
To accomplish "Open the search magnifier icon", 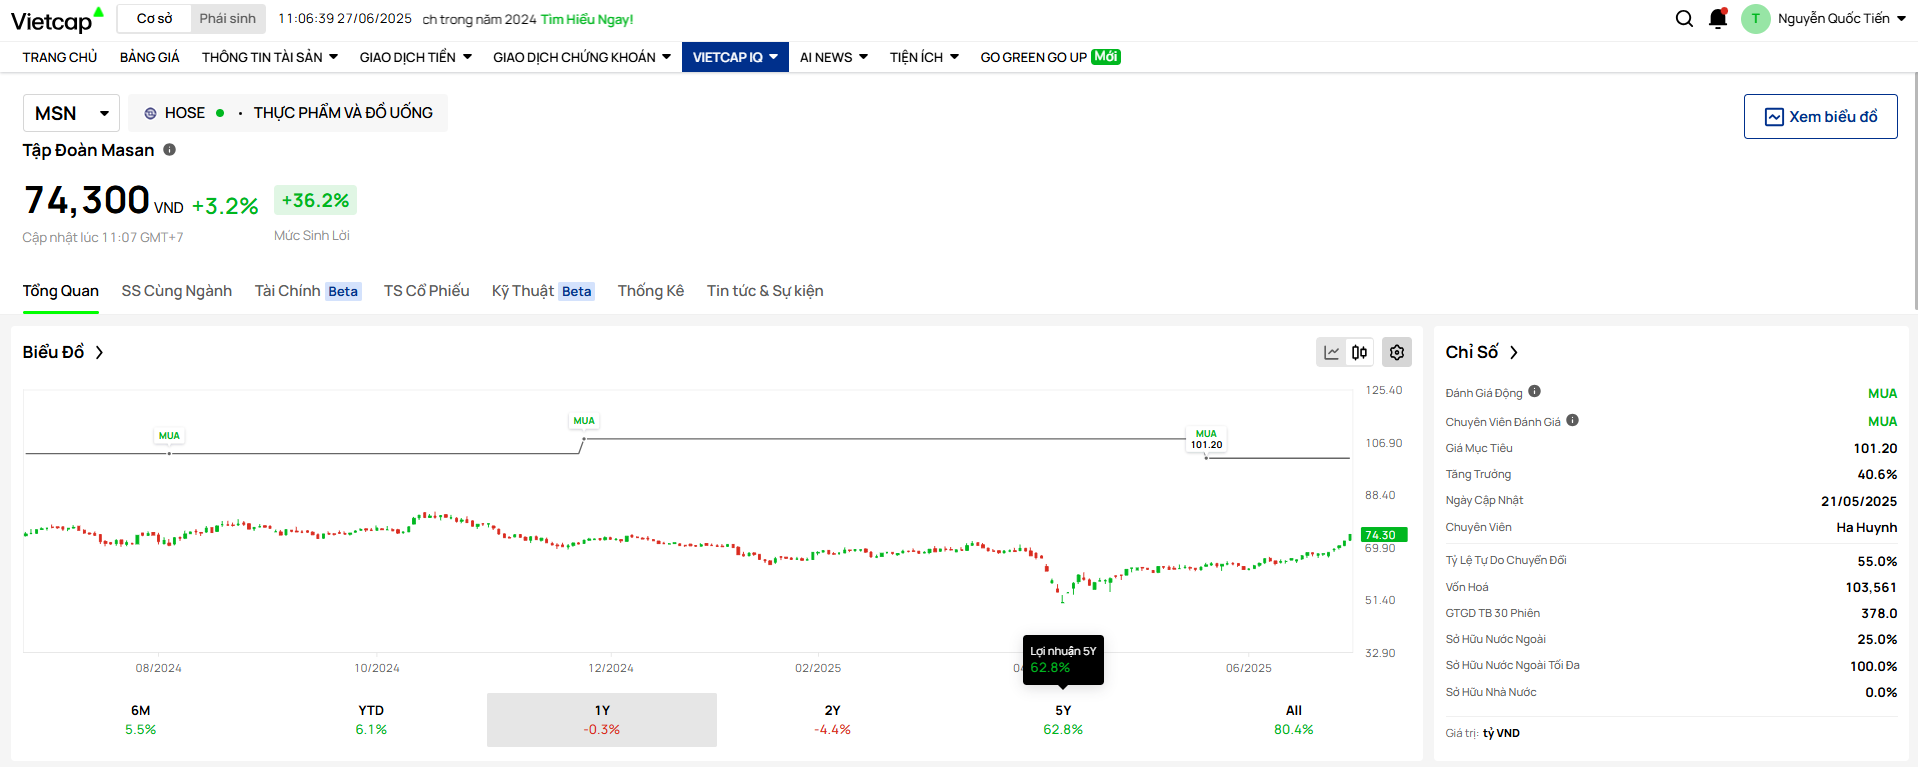I will [1684, 19].
